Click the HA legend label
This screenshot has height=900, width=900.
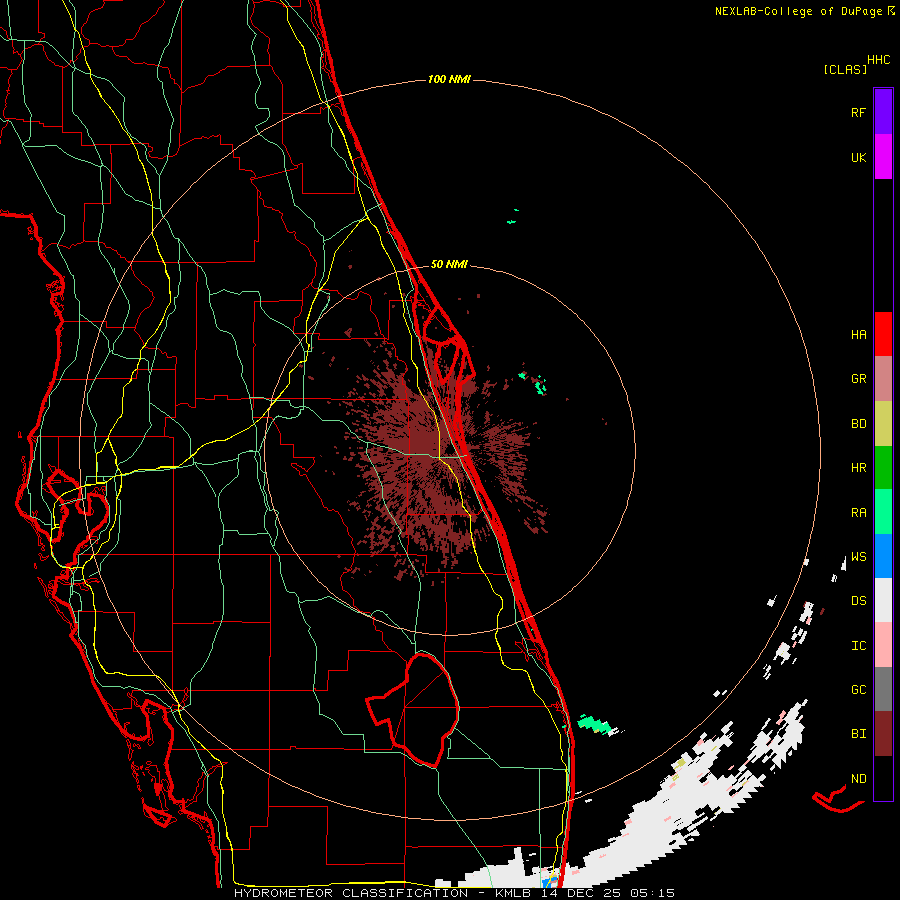[858, 335]
